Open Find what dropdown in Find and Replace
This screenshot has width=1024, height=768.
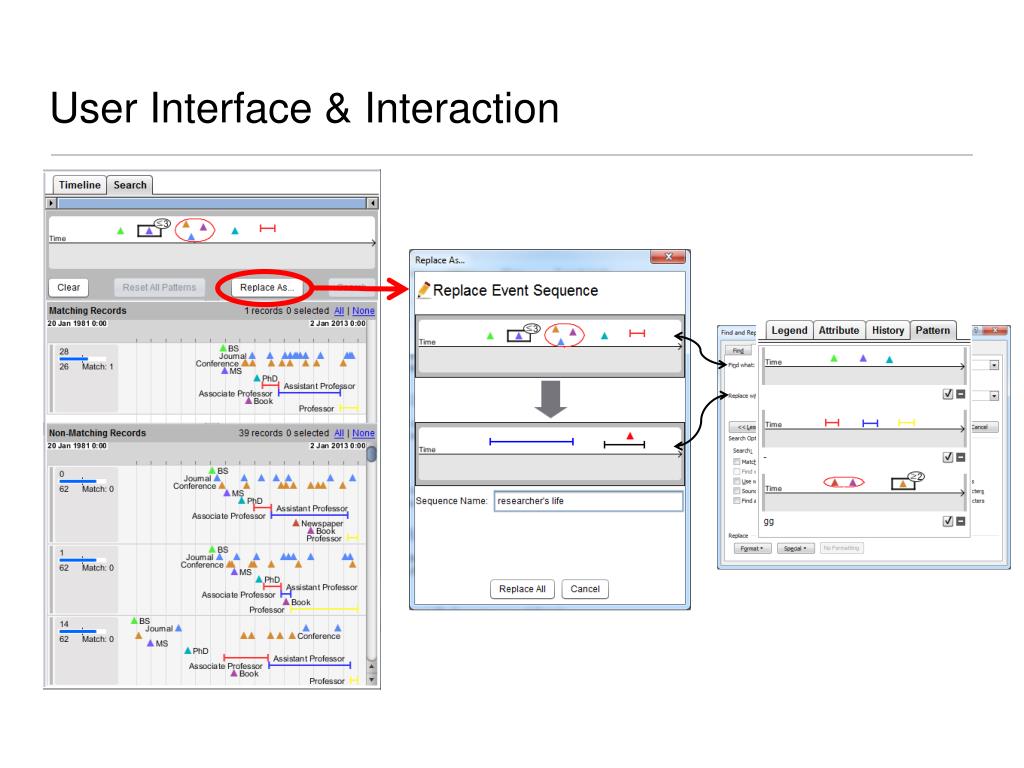tap(994, 365)
